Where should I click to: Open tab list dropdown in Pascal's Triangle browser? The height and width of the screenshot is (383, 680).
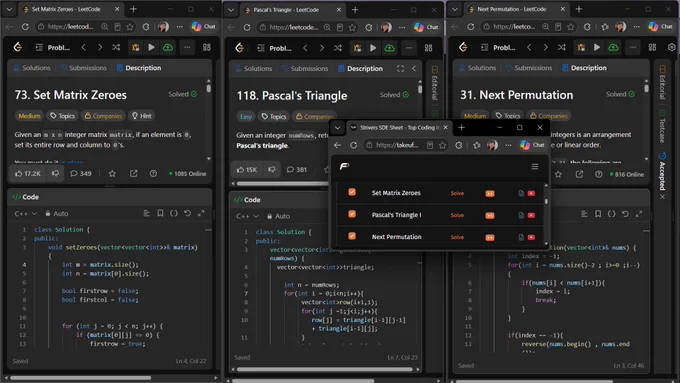pos(231,10)
